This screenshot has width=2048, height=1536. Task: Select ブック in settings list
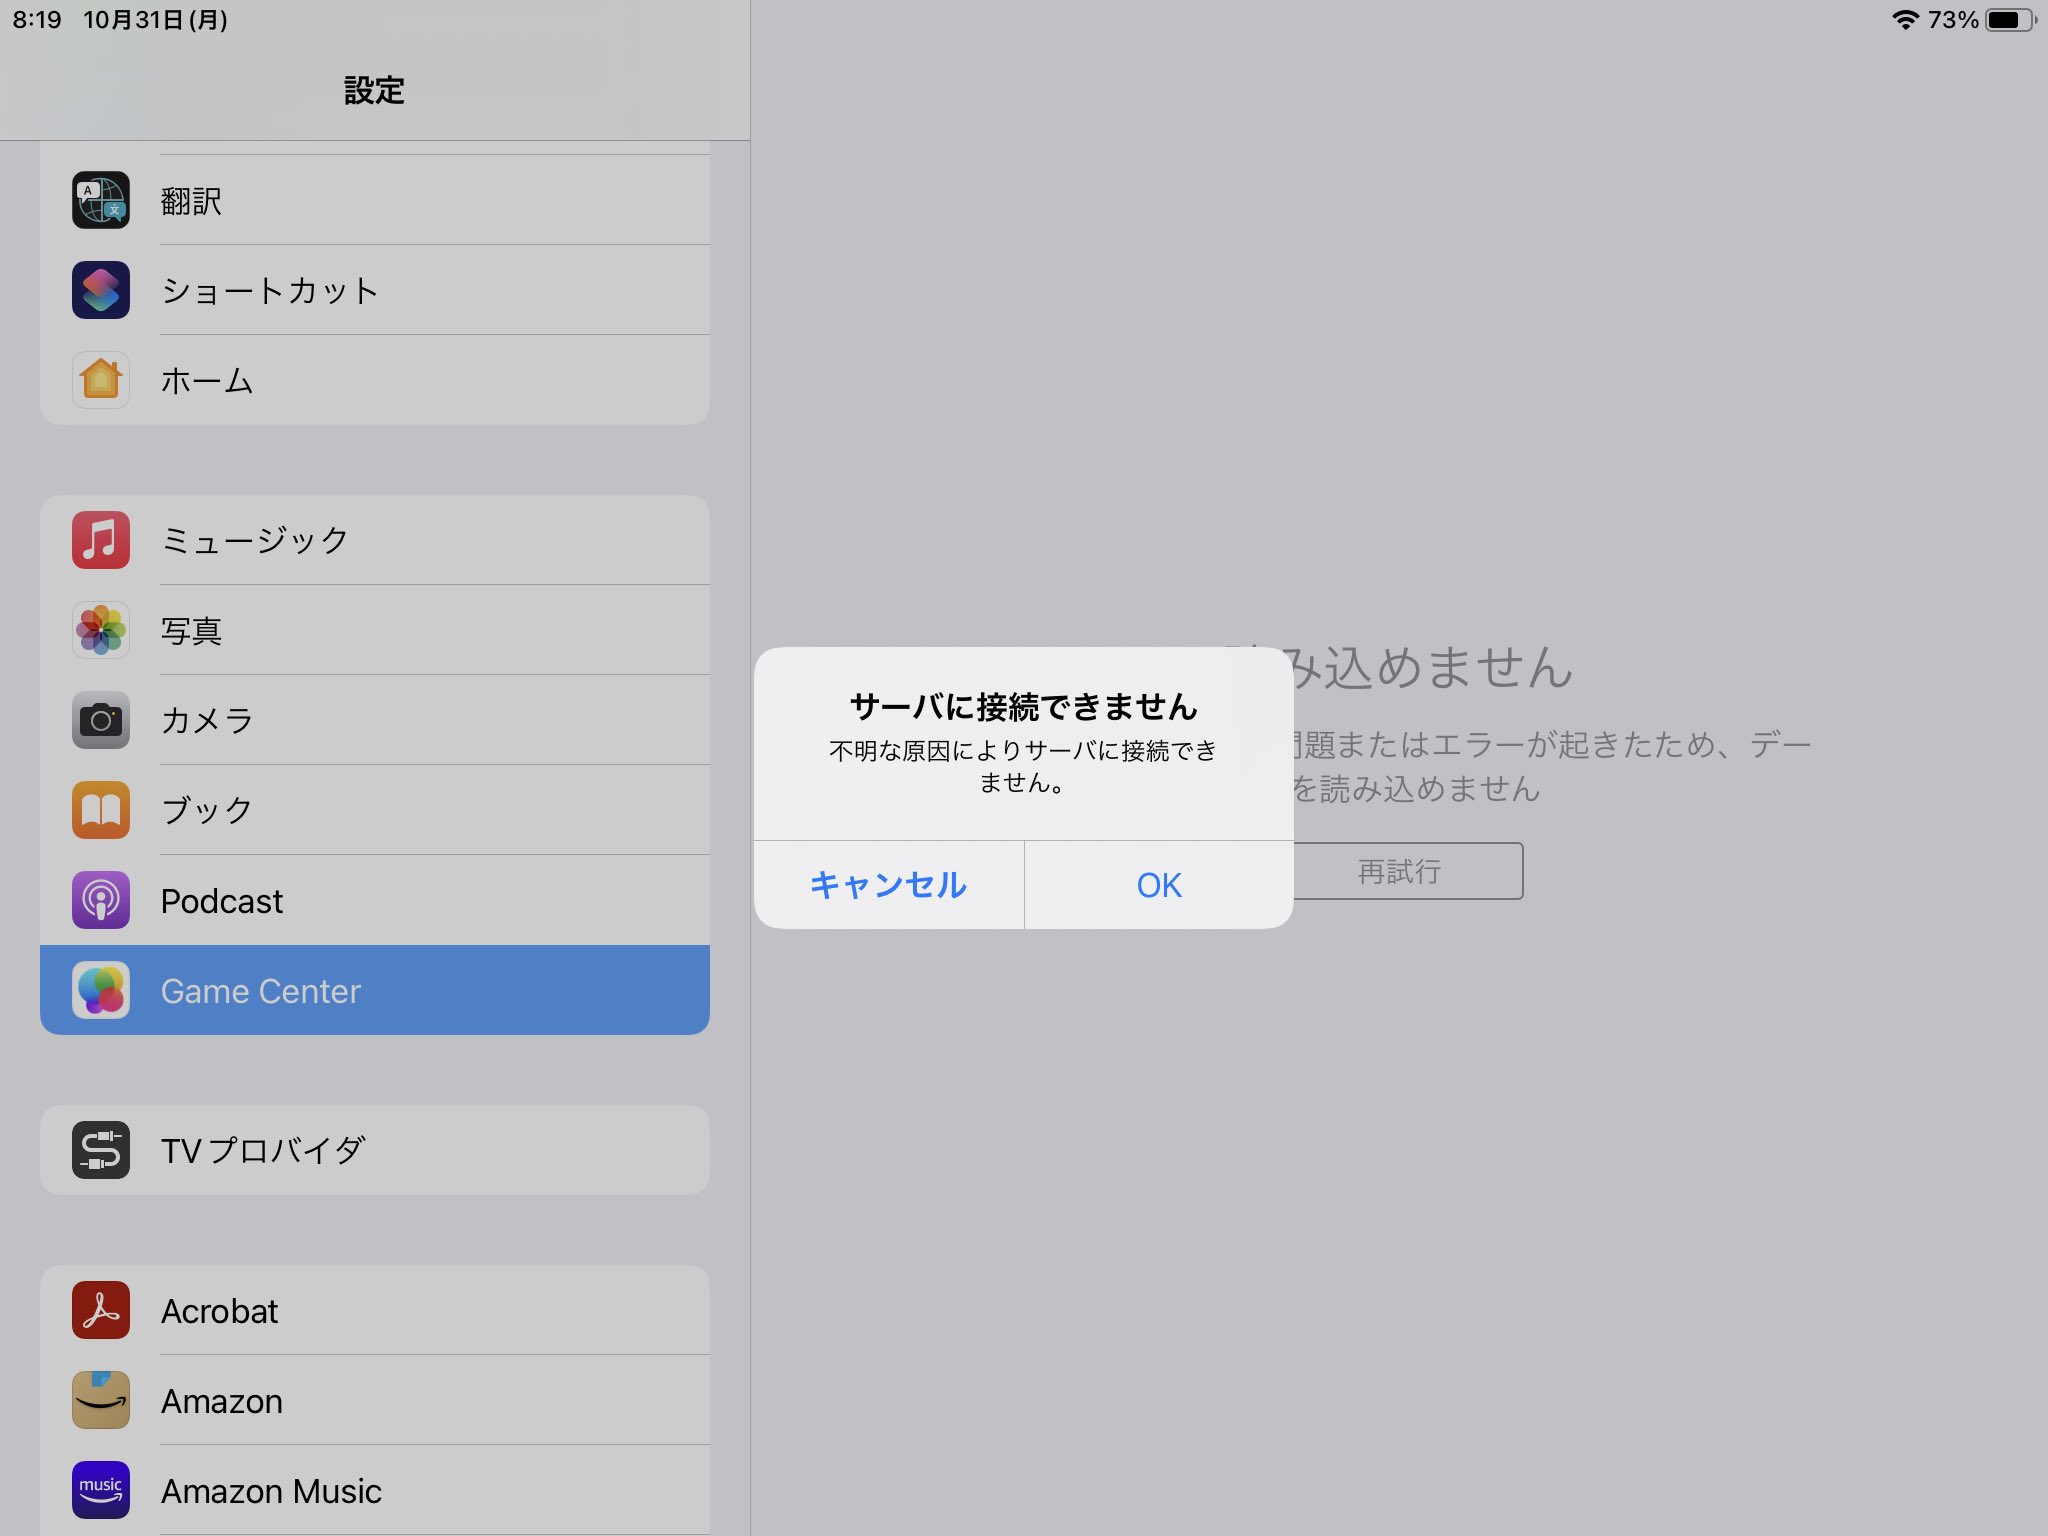[x=375, y=810]
